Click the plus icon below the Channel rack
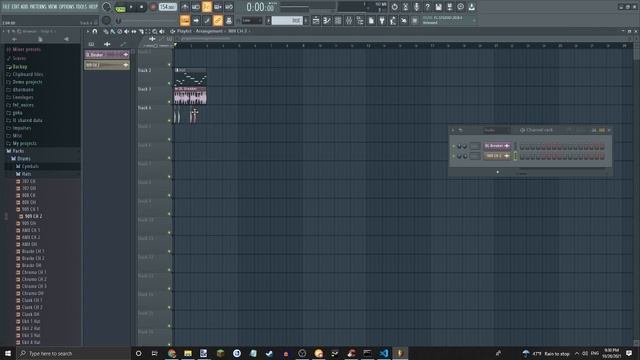Image resolution: width=640 pixels, height=360 pixels. point(498,172)
